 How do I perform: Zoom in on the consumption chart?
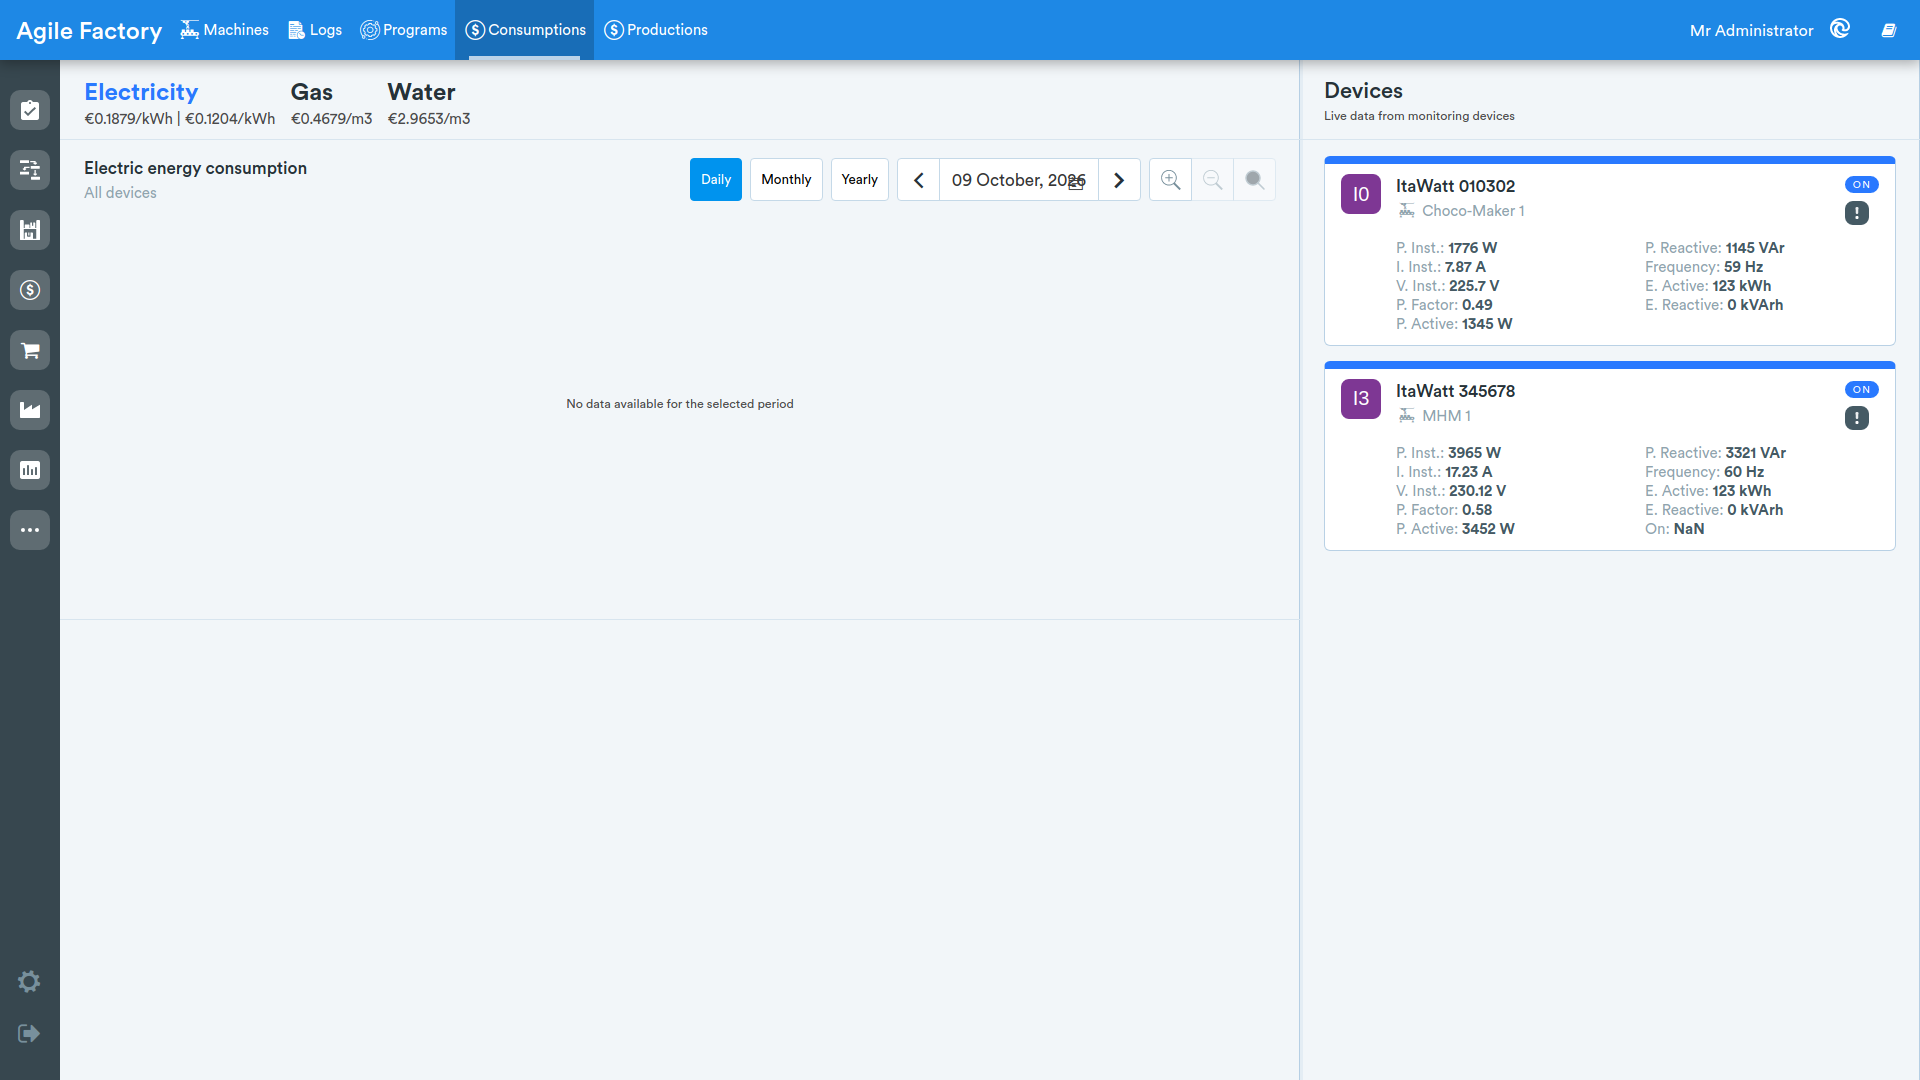(1170, 180)
